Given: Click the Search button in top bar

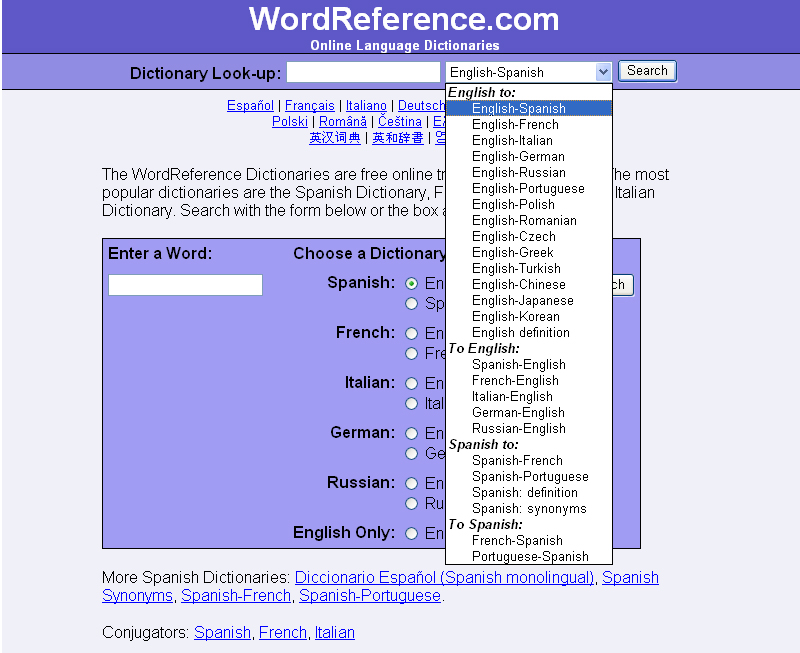Looking at the screenshot, I should (x=647, y=71).
